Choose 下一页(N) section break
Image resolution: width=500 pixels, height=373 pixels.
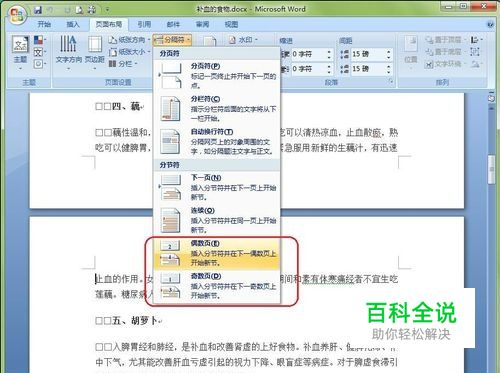point(217,187)
